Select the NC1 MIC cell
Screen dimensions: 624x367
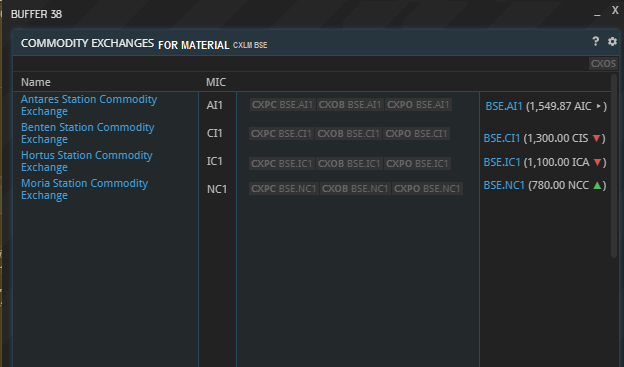pyautogui.click(x=217, y=189)
